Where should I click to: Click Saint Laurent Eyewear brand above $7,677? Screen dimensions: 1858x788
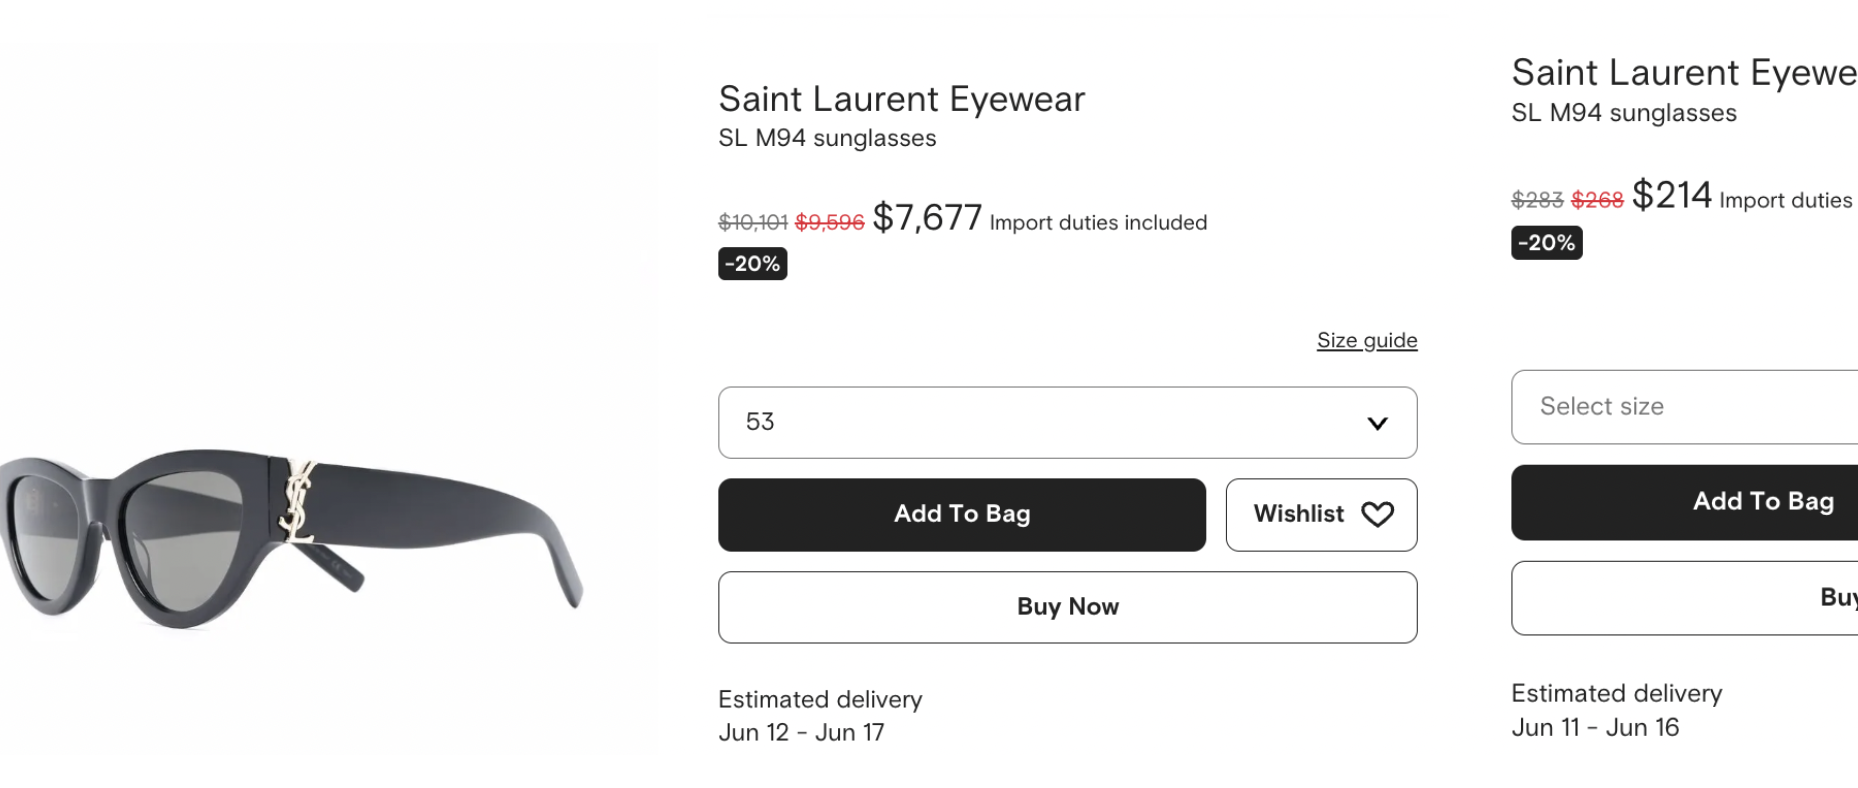[x=901, y=99]
